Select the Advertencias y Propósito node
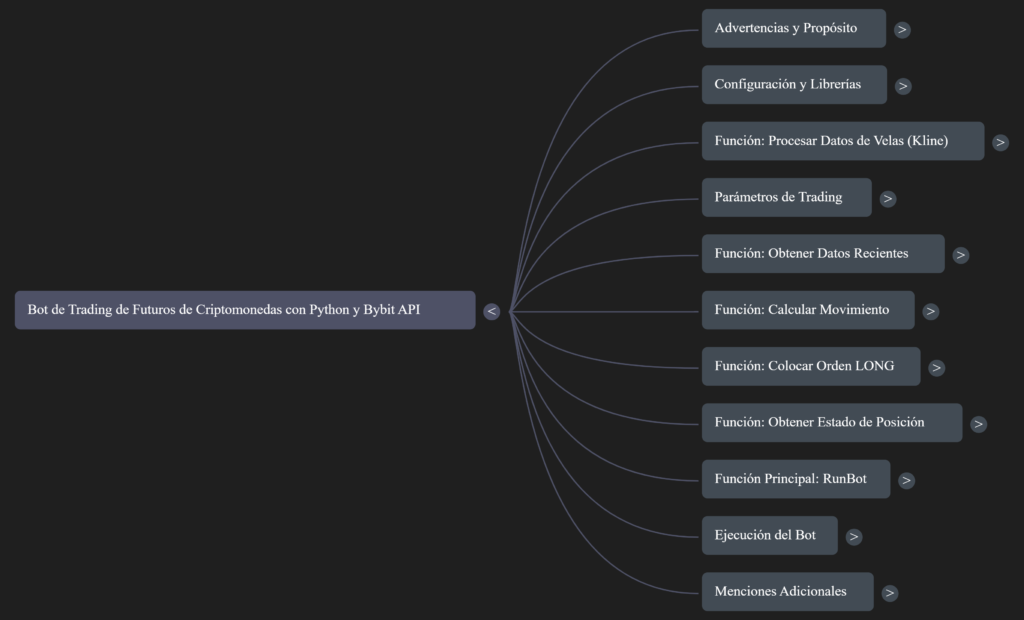The width and height of the screenshot is (1024, 620). pyautogui.click(x=793, y=28)
